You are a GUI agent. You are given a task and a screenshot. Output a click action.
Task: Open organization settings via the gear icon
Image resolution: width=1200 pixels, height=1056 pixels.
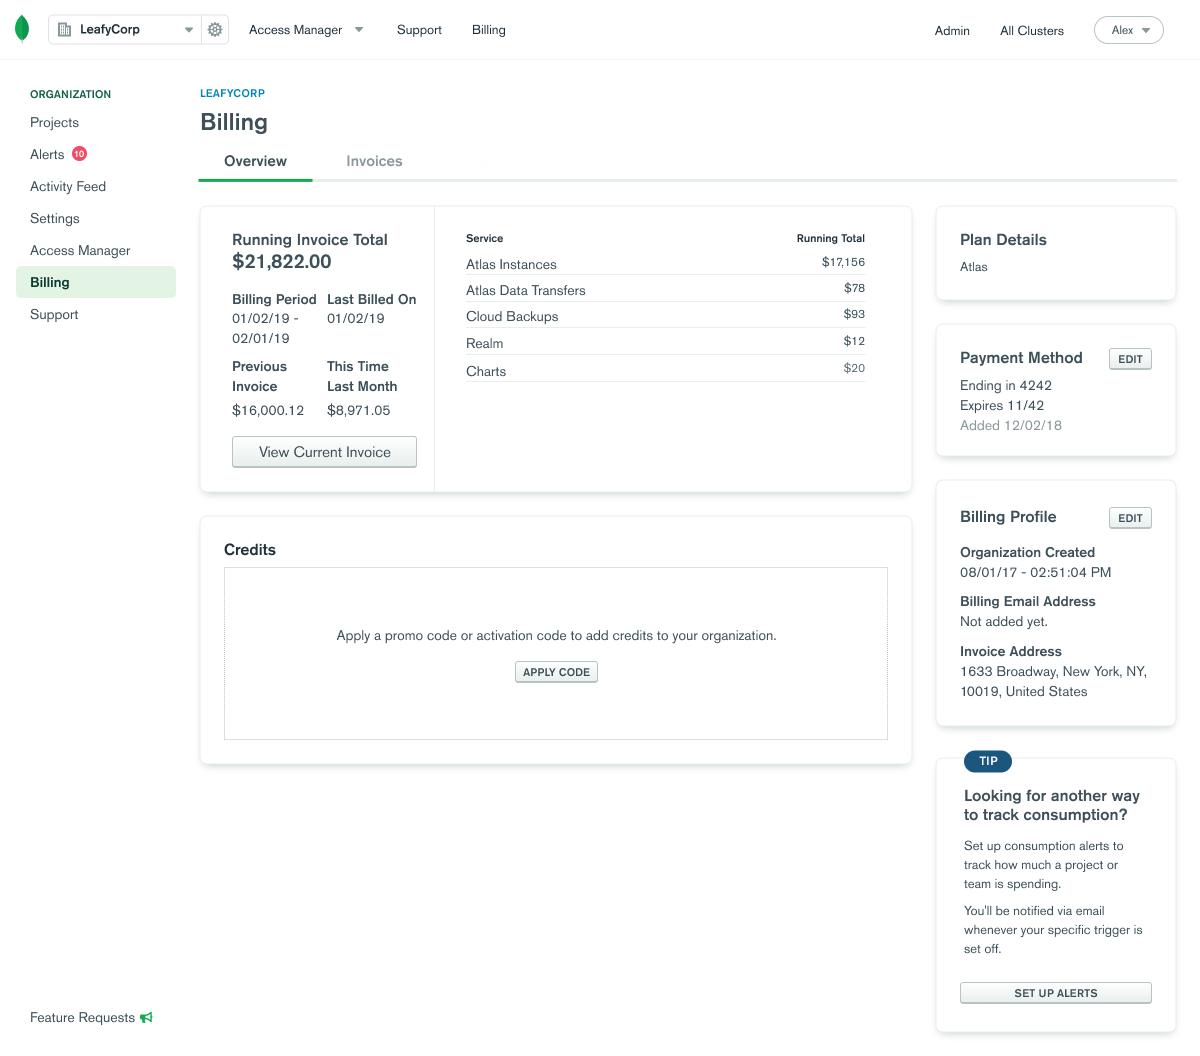(x=214, y=29)
